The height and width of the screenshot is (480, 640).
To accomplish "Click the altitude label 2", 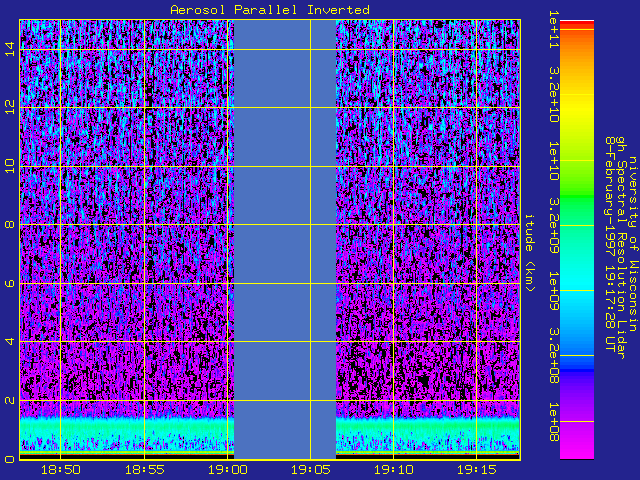I will (10, 400).
